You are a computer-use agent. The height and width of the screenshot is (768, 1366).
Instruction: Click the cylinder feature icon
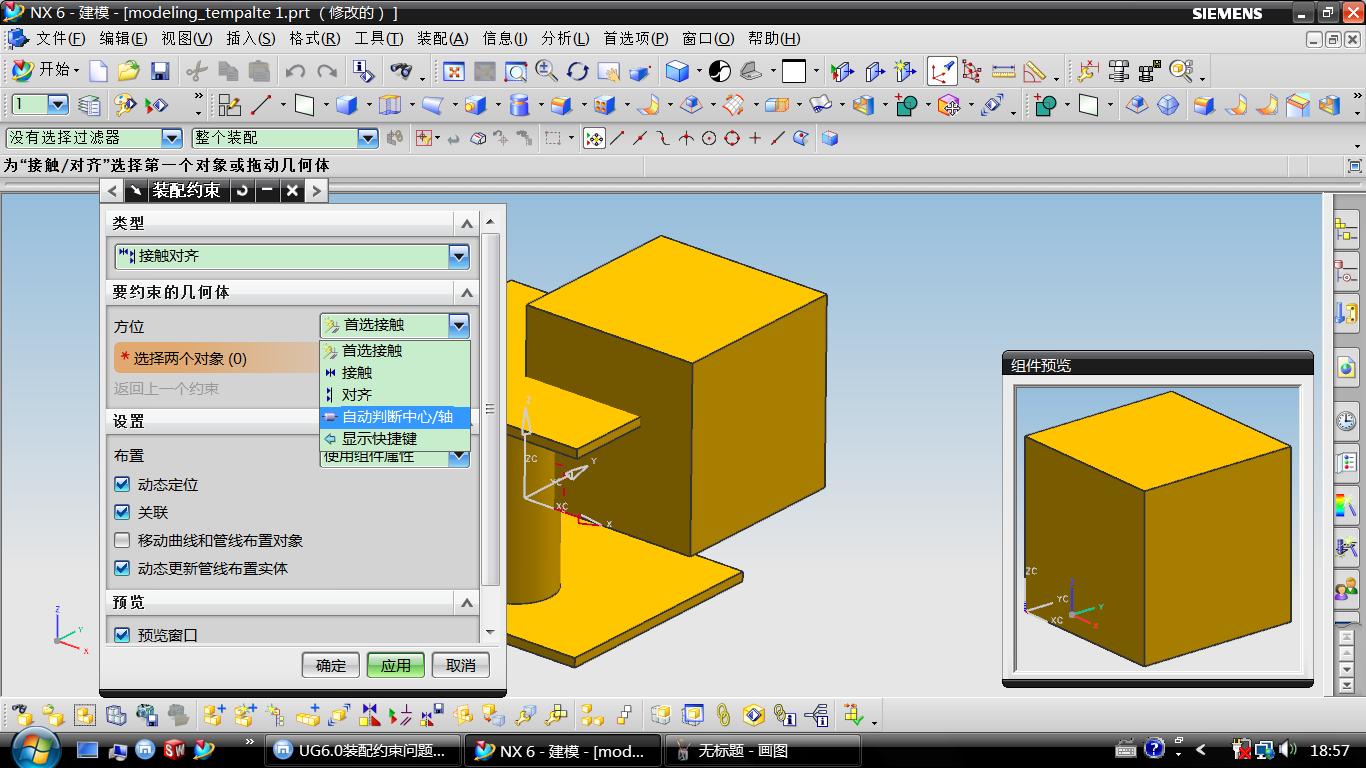tap(519, 105)
